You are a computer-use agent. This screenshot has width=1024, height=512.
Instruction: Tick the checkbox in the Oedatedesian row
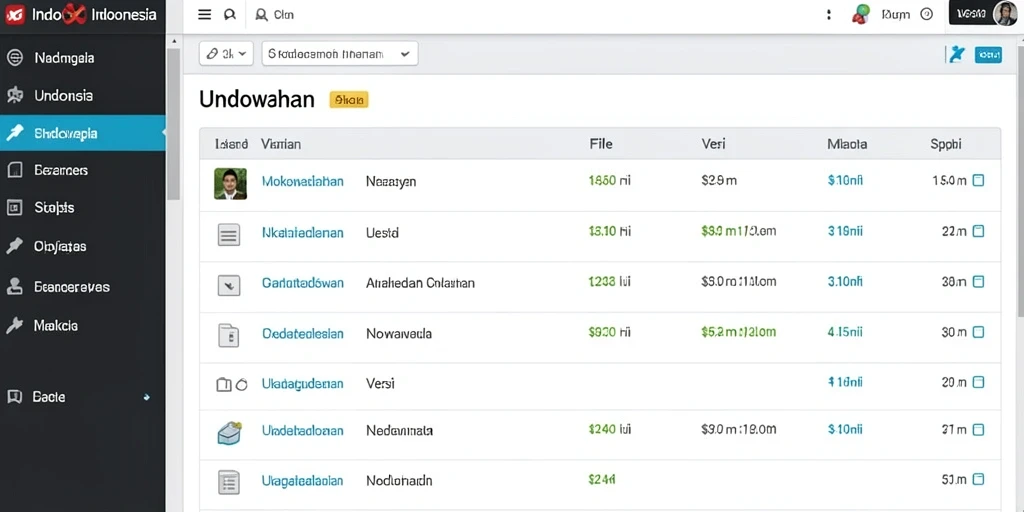coord(978,332)
